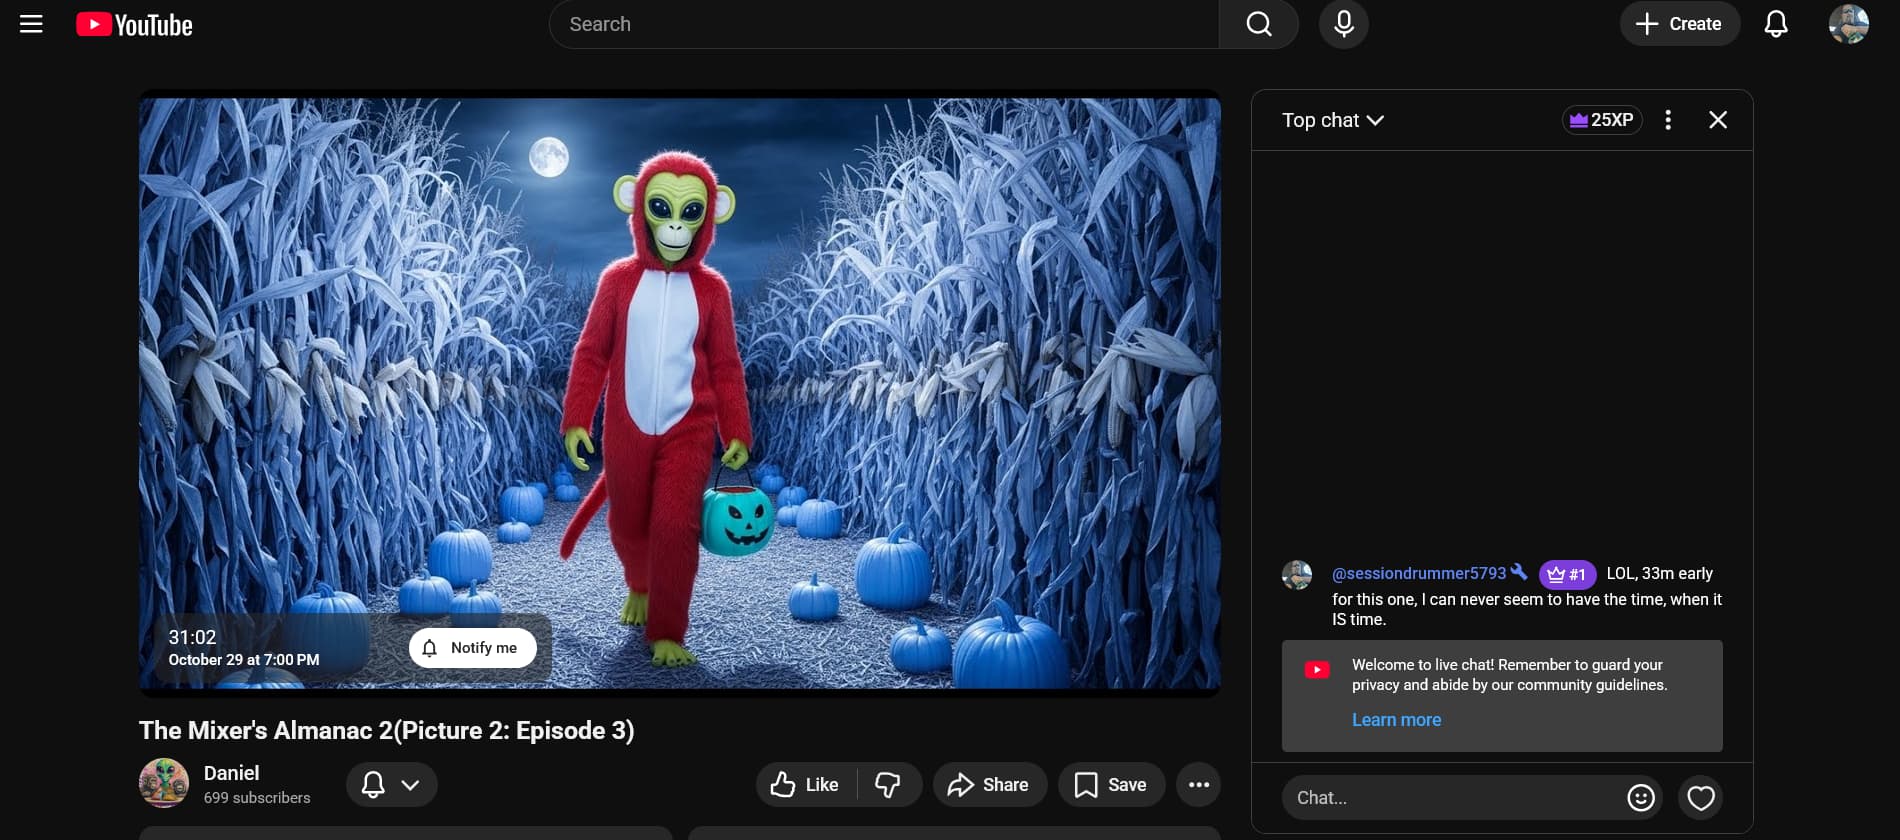Screen dimensions: 1900x840
Task: Open video more actions ellipsis menu
Action: pyautogui.click(x=1198, y=785)
